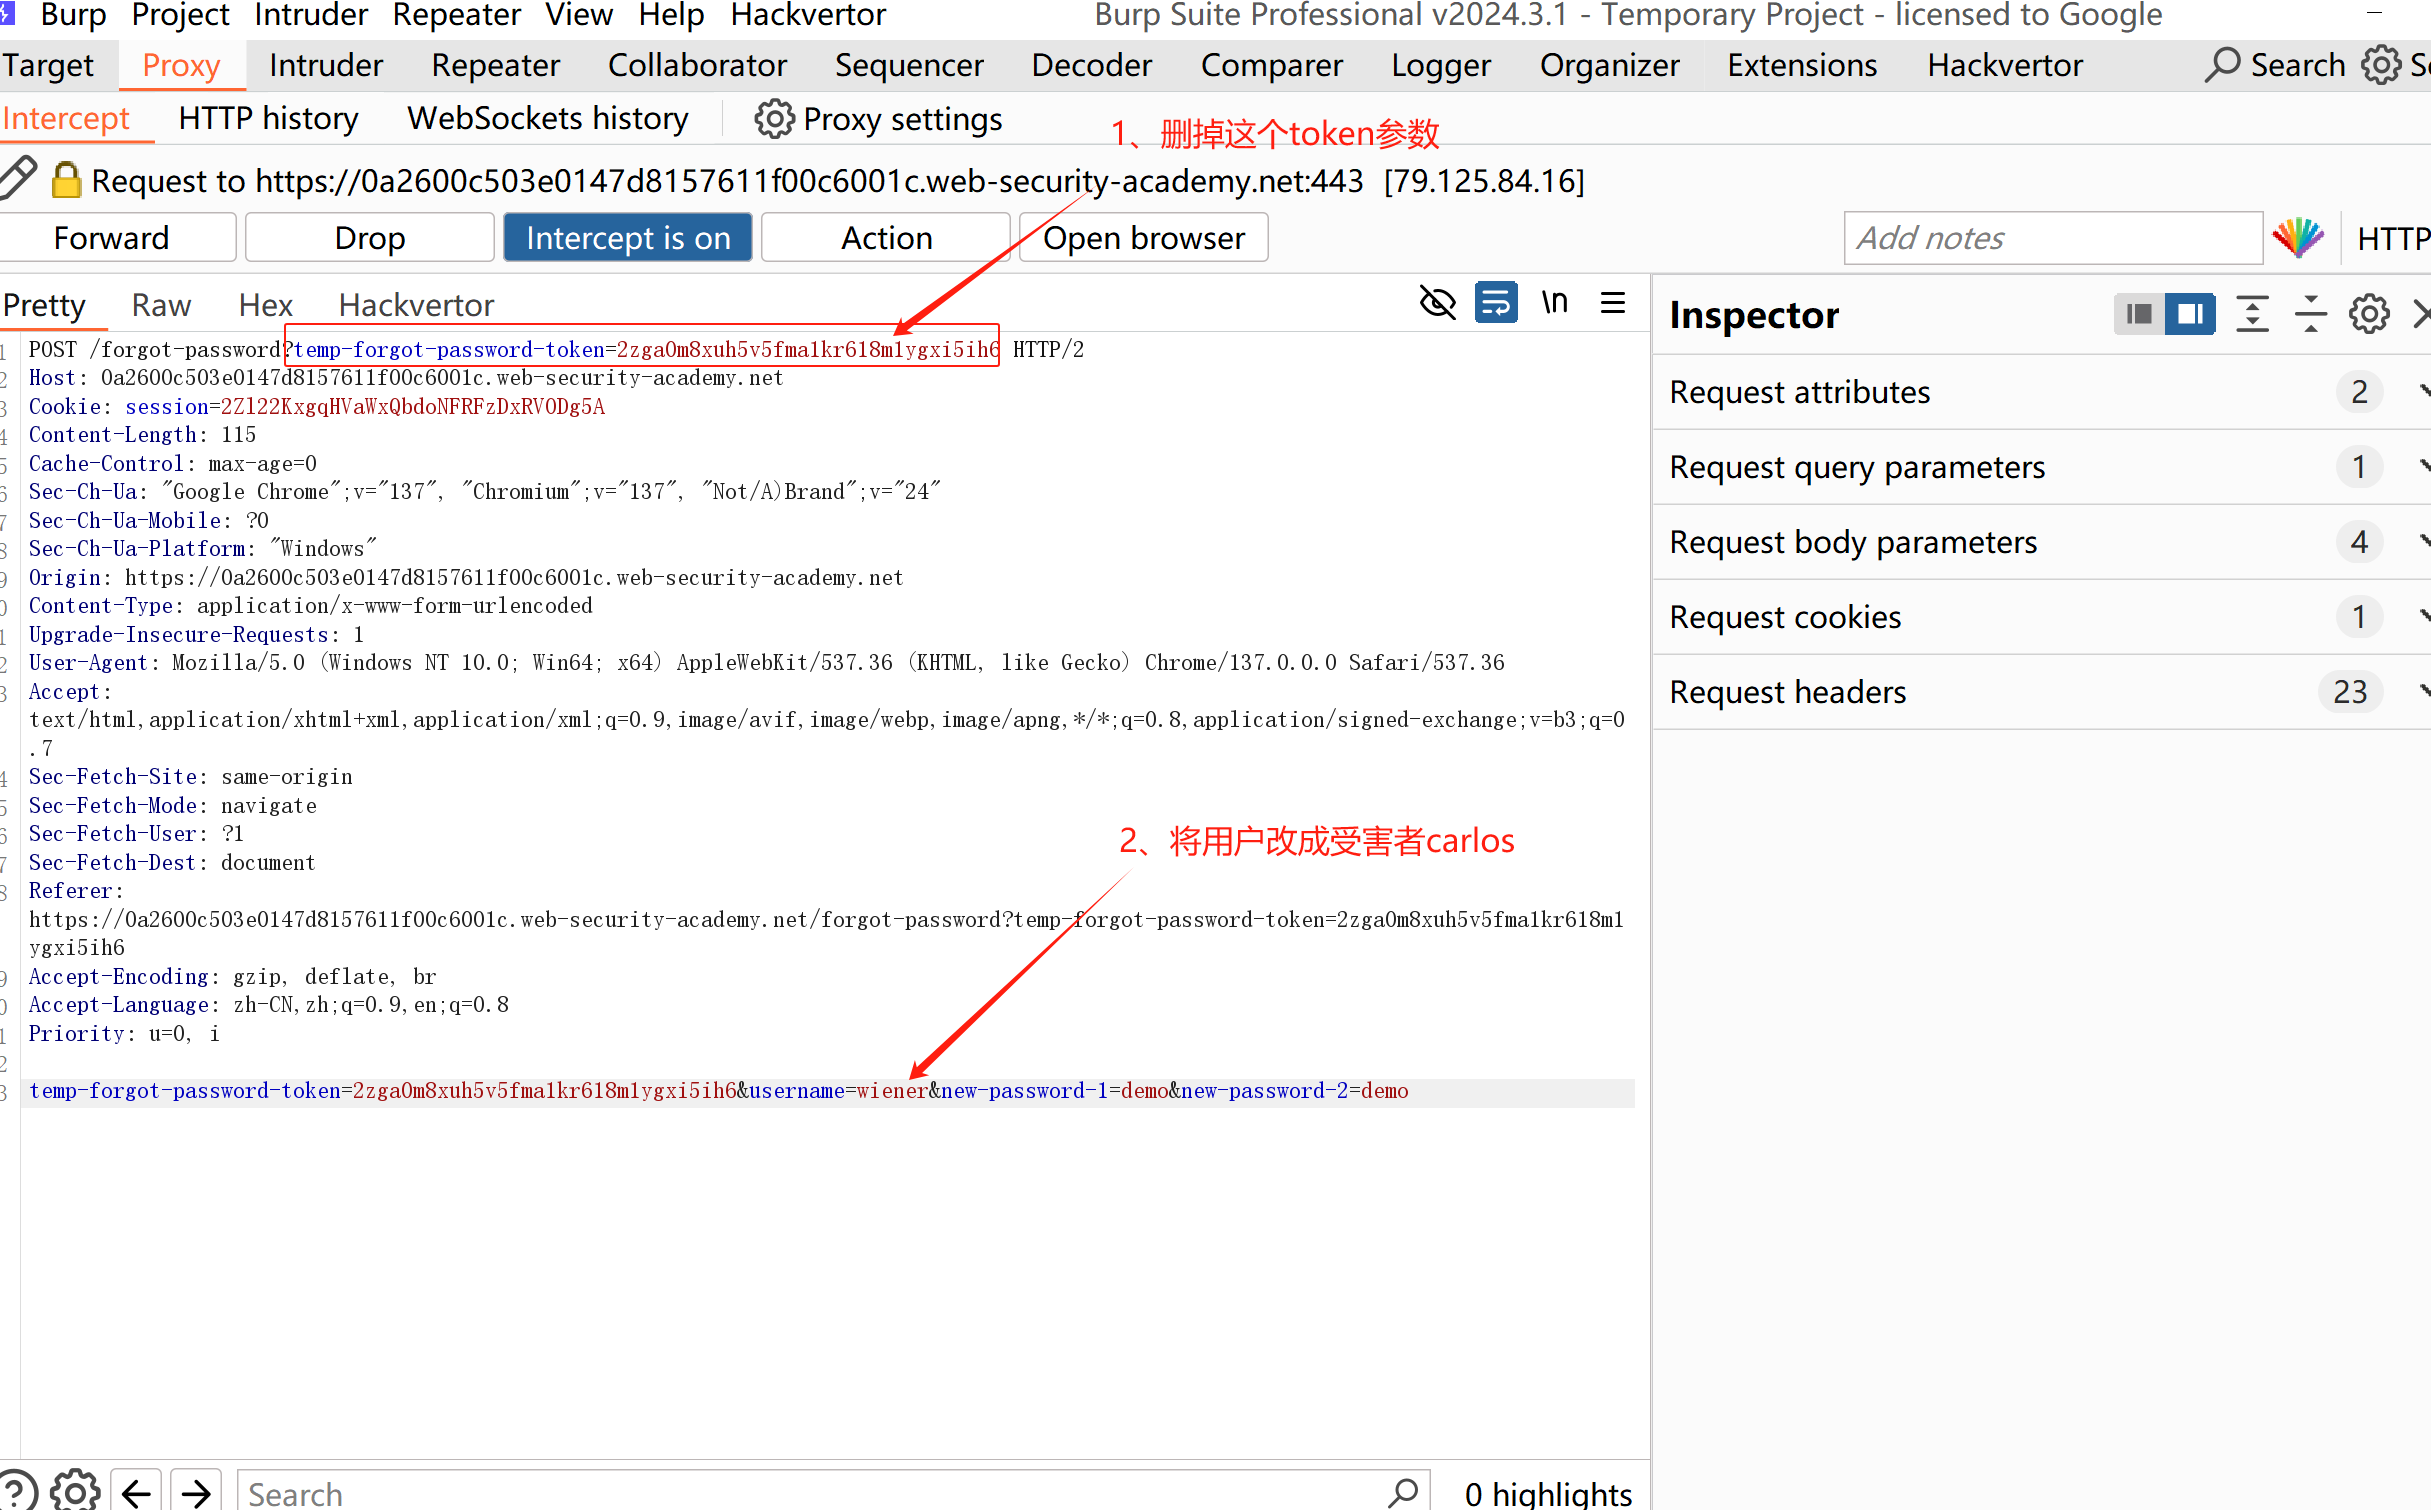Image resolution: width=2431 pixels, height=1510 pixels.
Task: Click the multicolor highlight color picker icon
Action: point(2298,238)
